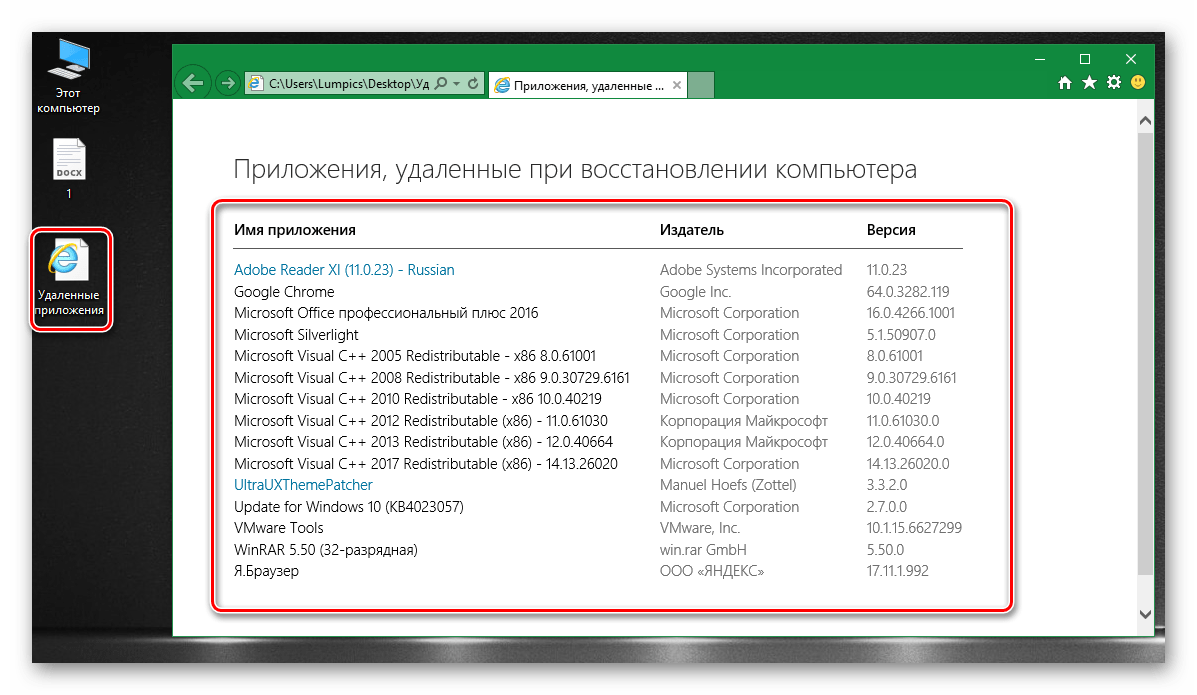Select Microsoft Visual C++ 2012 Redistributable entry
This screenshot has width=1197, height=695.
click(421, 421)
